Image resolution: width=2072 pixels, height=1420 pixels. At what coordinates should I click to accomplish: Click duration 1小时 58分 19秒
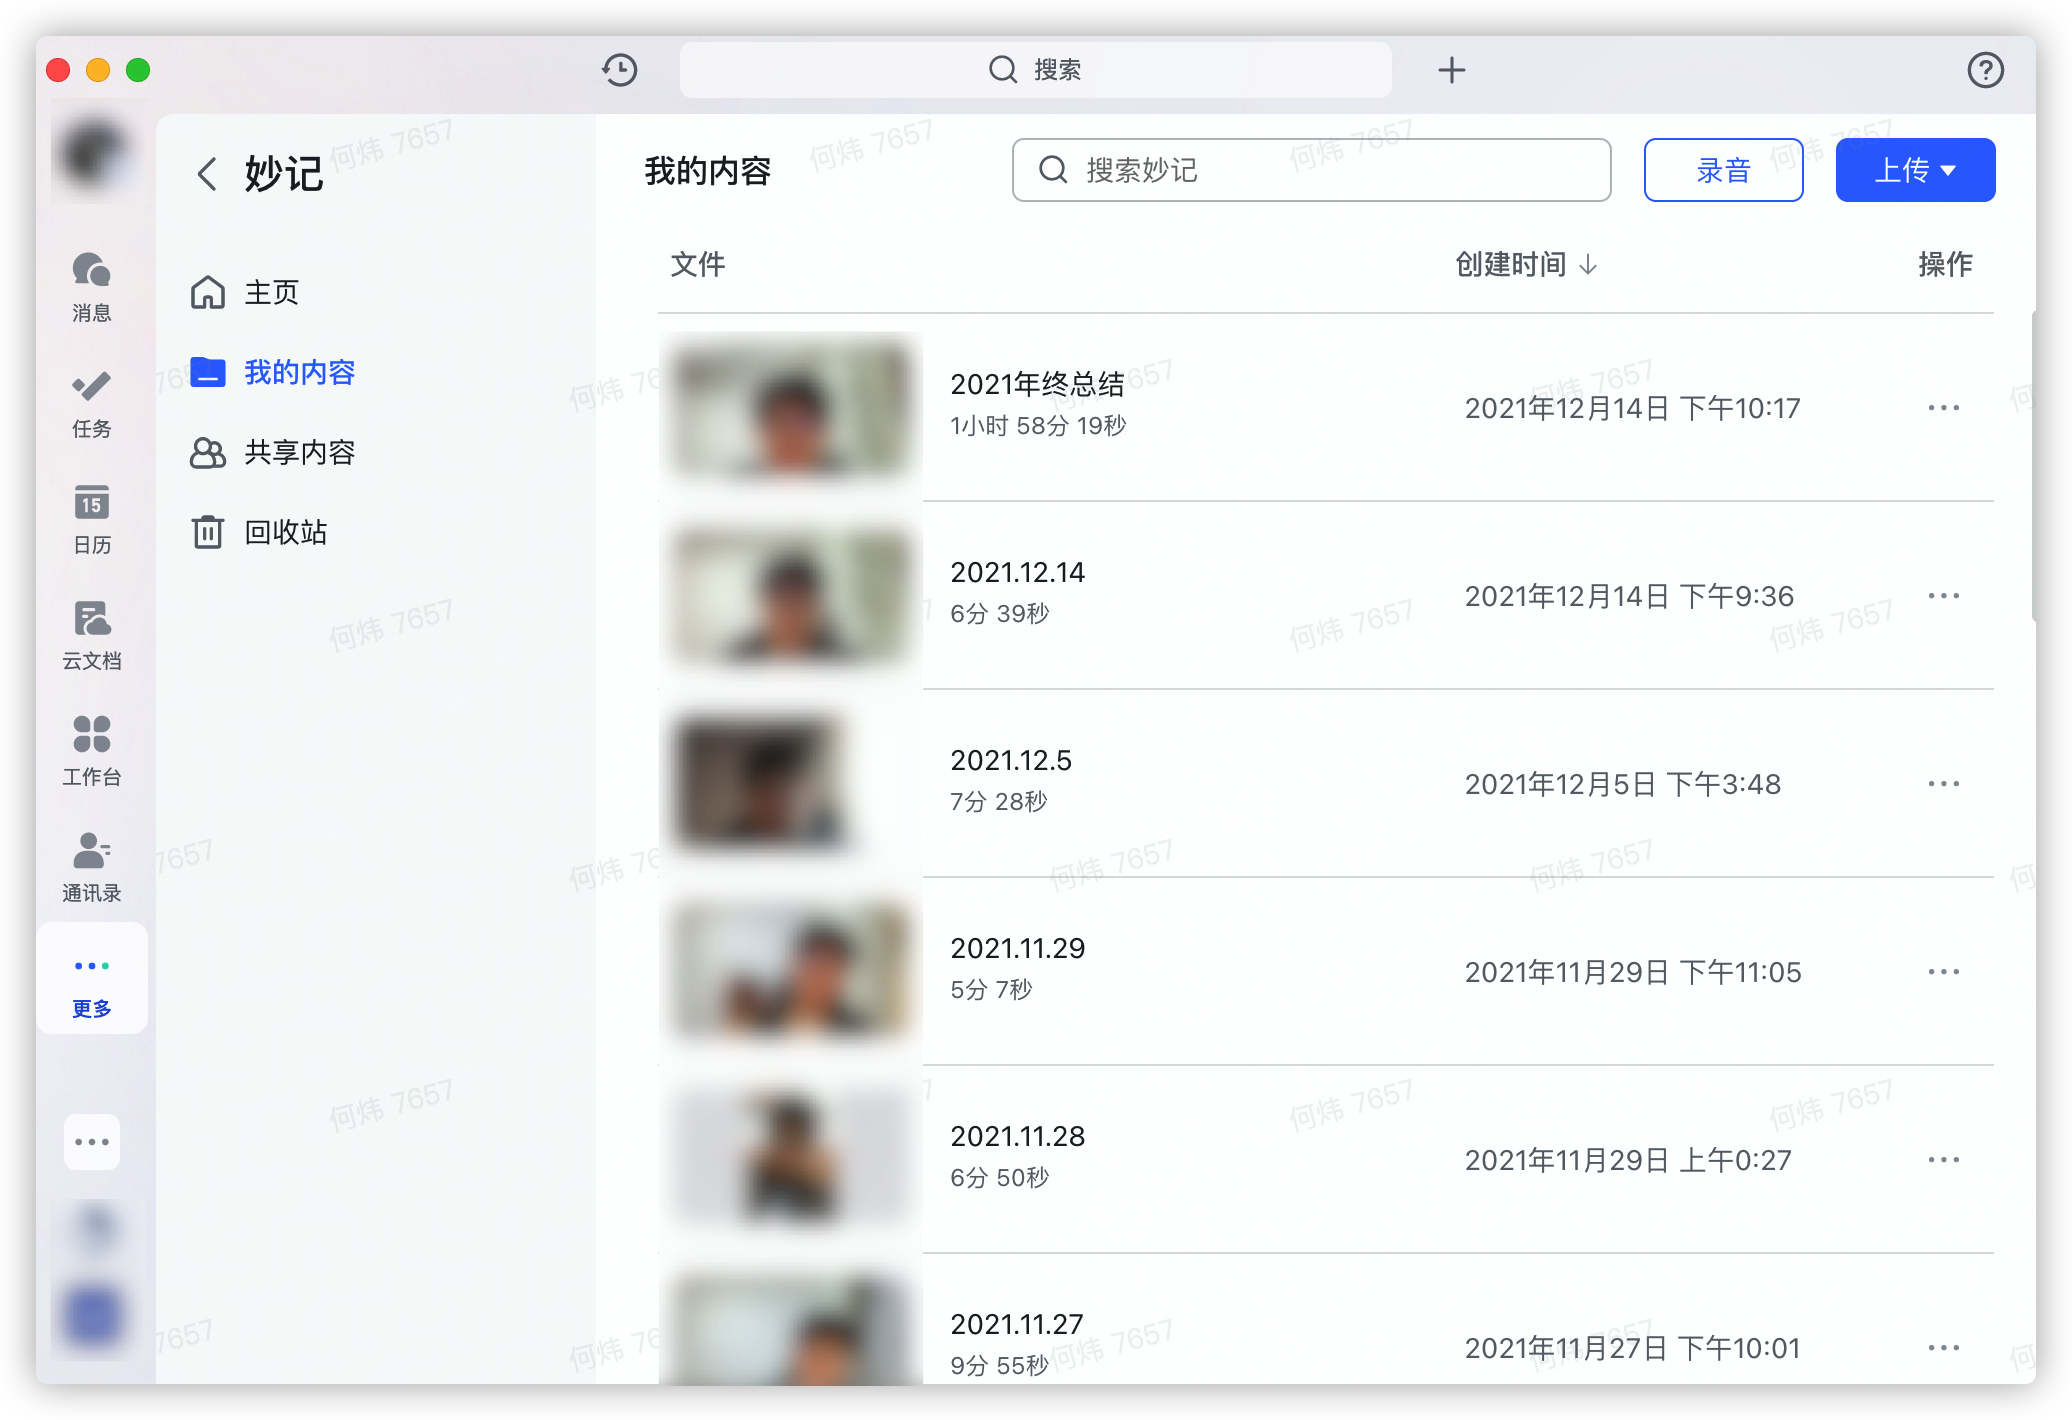[x=1038, y=426]
